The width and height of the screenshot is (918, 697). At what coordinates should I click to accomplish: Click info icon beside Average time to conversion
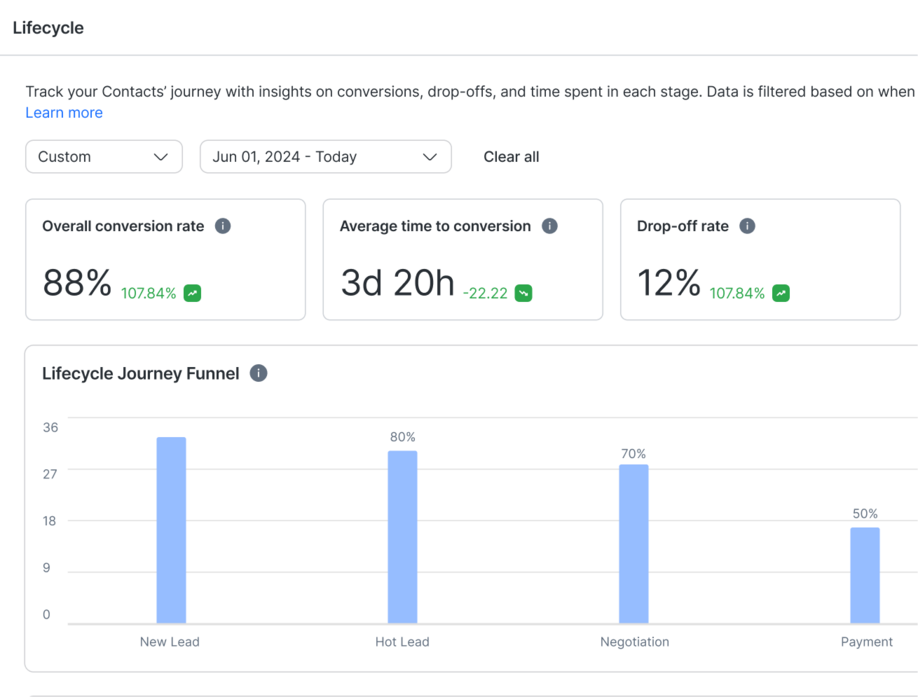(549, 226)
